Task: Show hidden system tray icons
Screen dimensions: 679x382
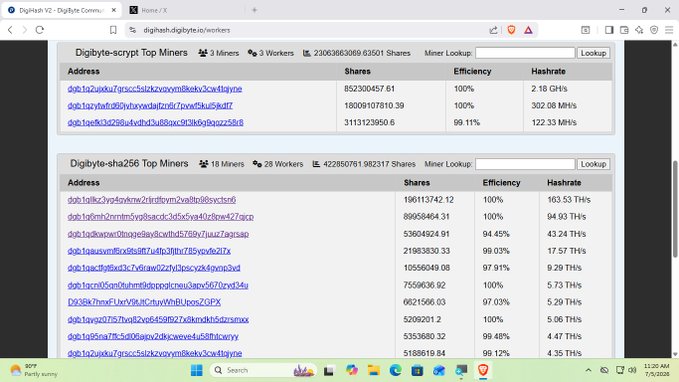Action: click(x=588, y=370)
